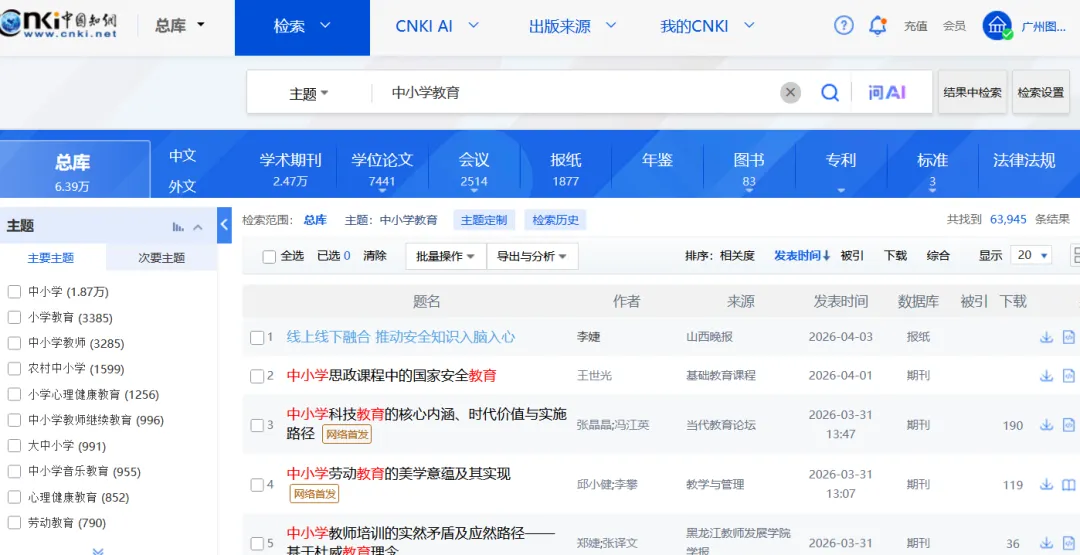Check the 小学教育 (3385) filter
This screenshot has height=555, width=1080.
pyautogui.click(x=14, y=317)
